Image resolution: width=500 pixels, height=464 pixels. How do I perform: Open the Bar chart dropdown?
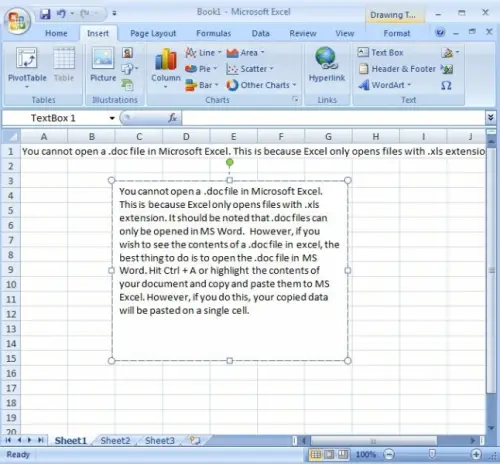click(202, 85)
